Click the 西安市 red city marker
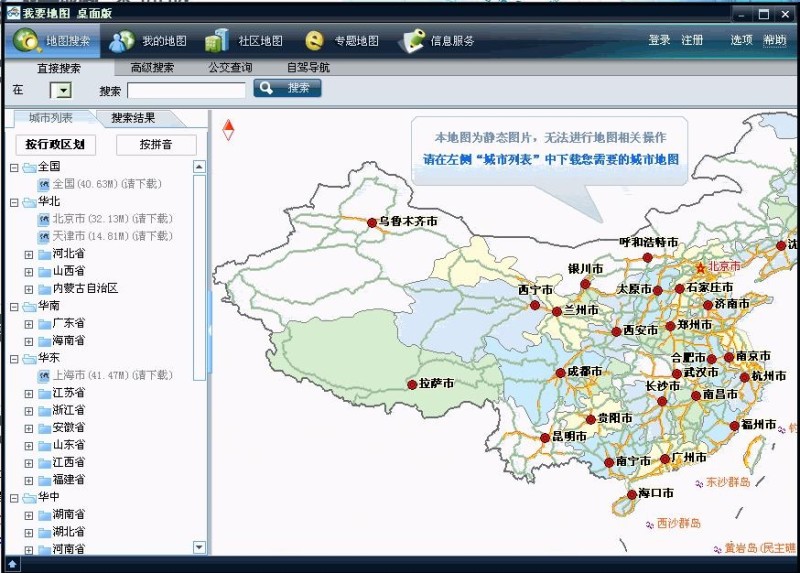The width and height of the screenshot is (800, 573). click(616, 332)
